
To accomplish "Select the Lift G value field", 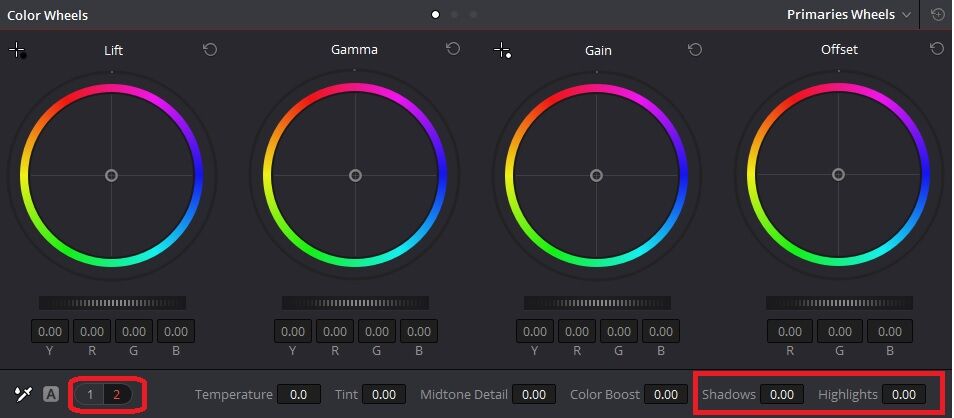I will click(134, 332).
